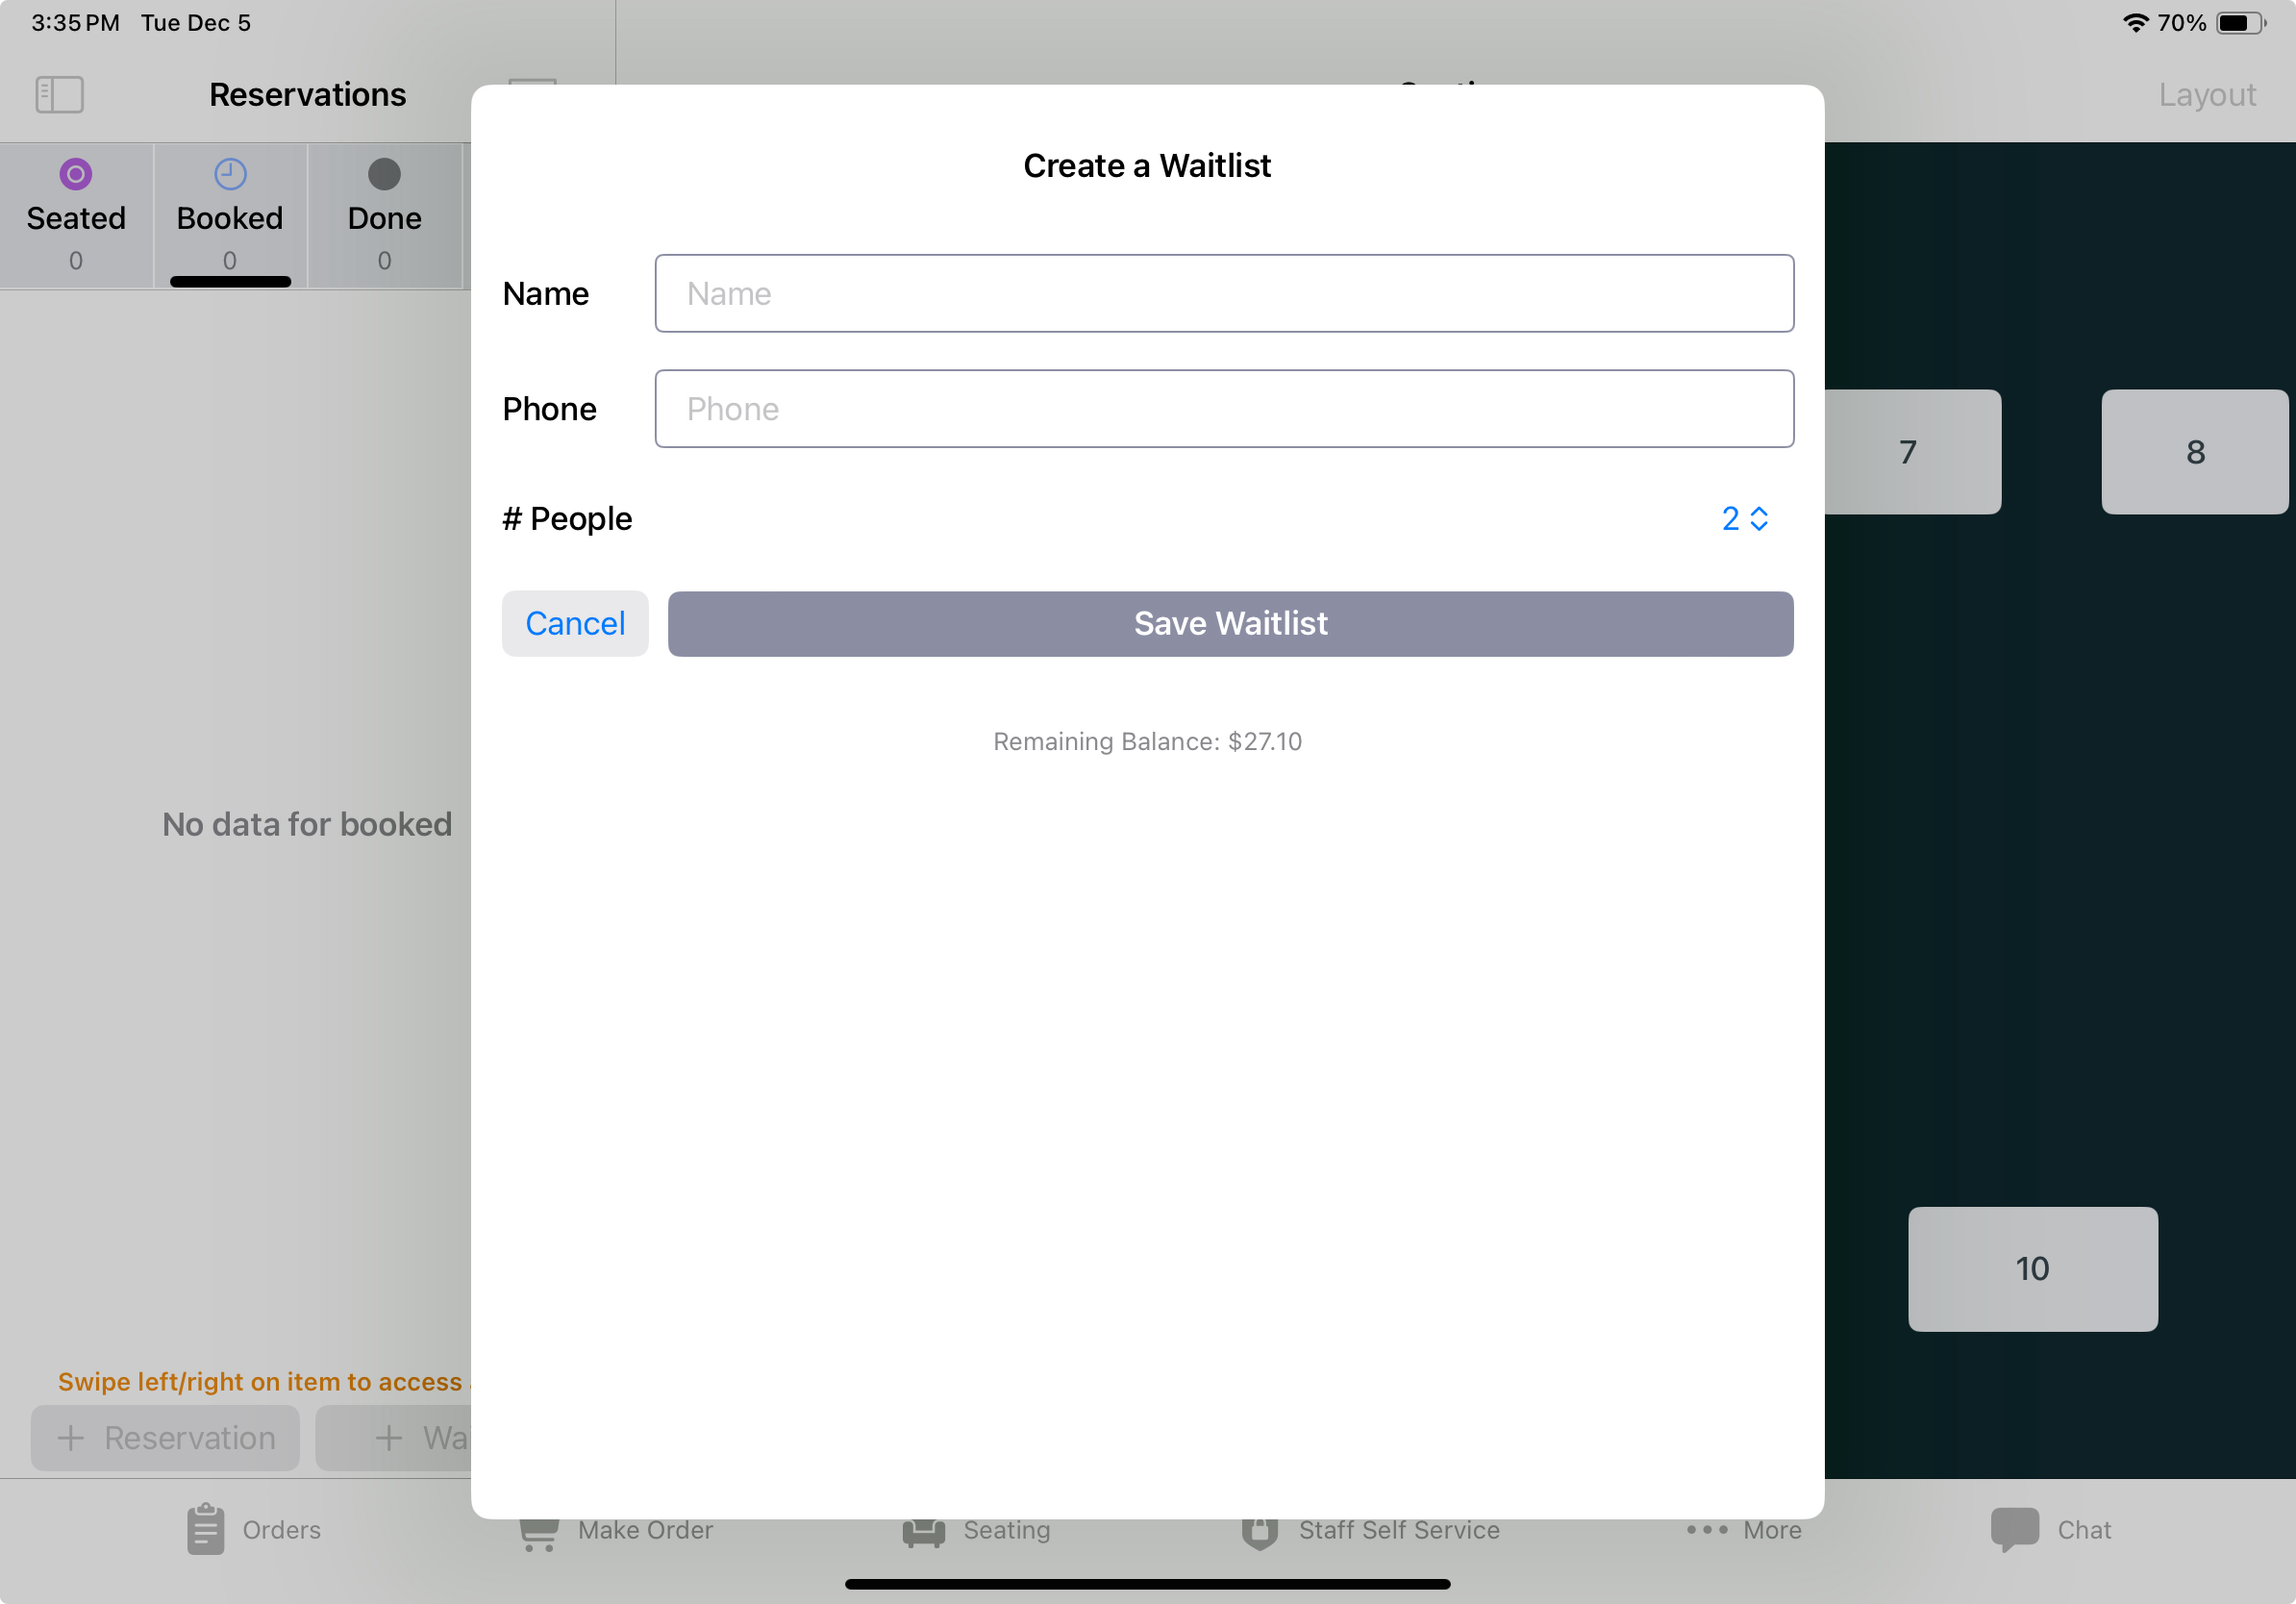Click the purple Seated status icon

[x=75, y=172]
